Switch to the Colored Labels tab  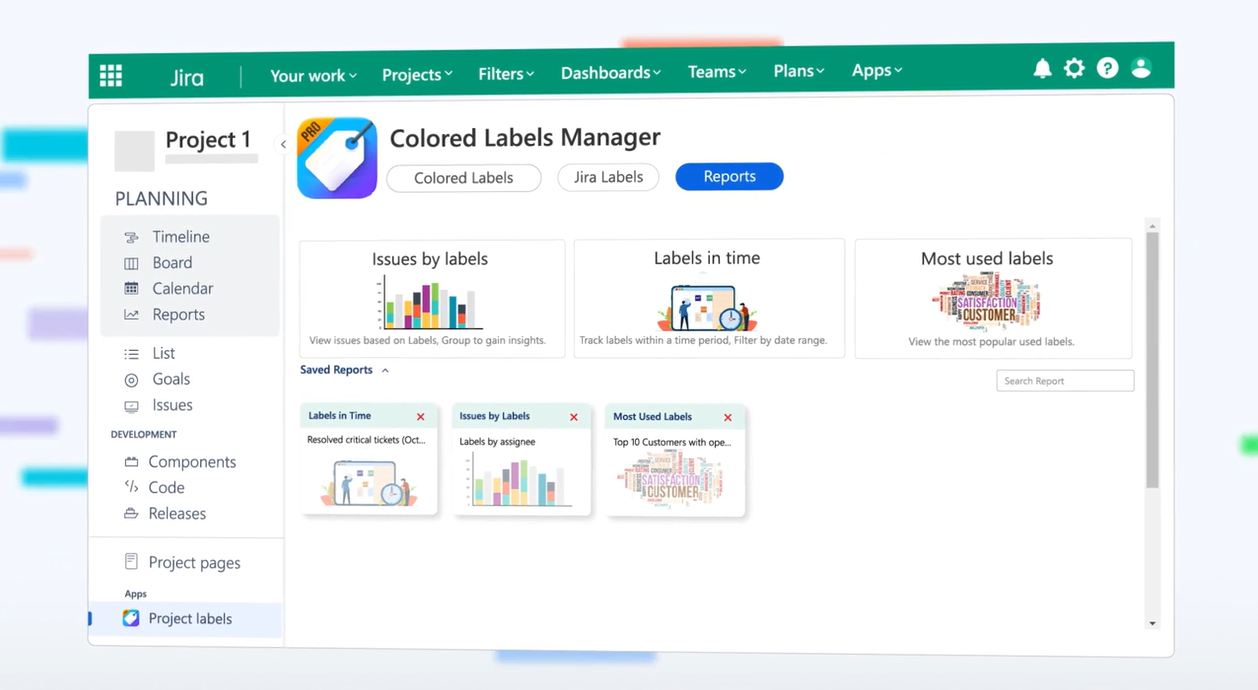[463, 178]
